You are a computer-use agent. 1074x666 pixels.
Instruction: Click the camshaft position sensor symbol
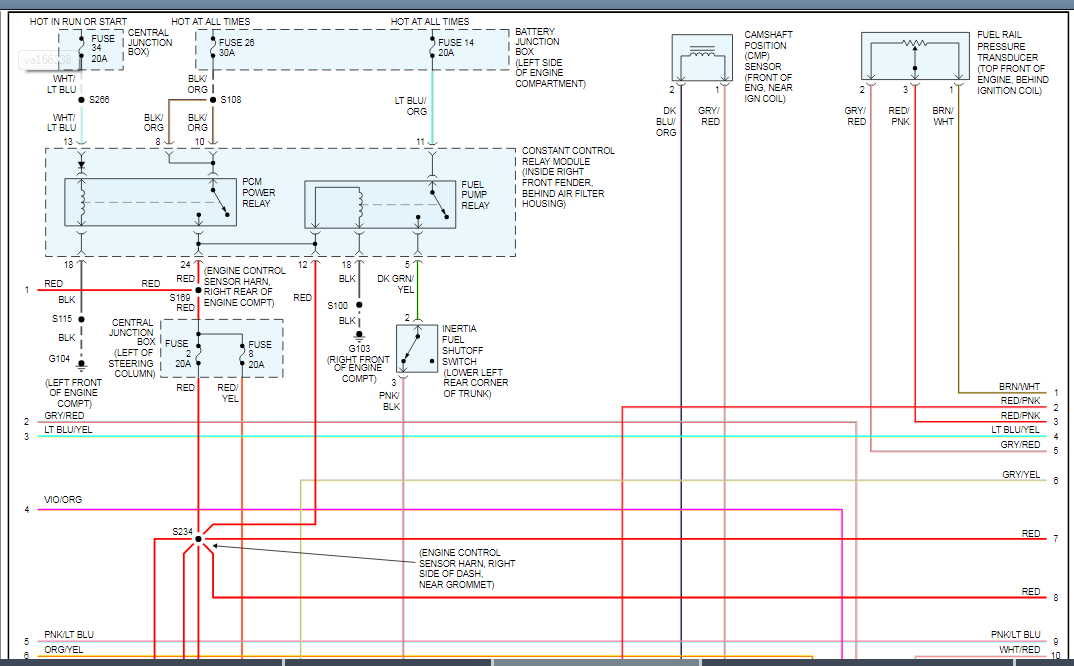tap(702, 58)
